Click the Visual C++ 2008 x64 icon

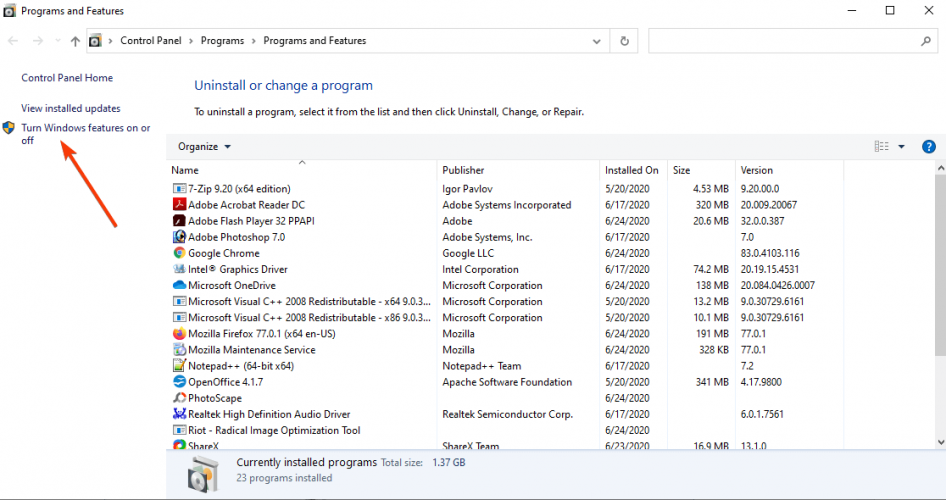coord(179,302)
